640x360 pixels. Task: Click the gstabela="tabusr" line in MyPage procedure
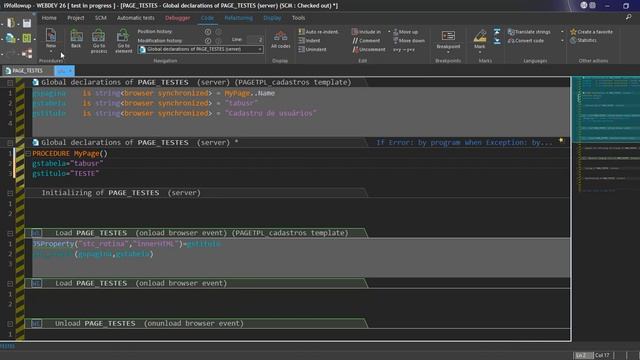68,163
